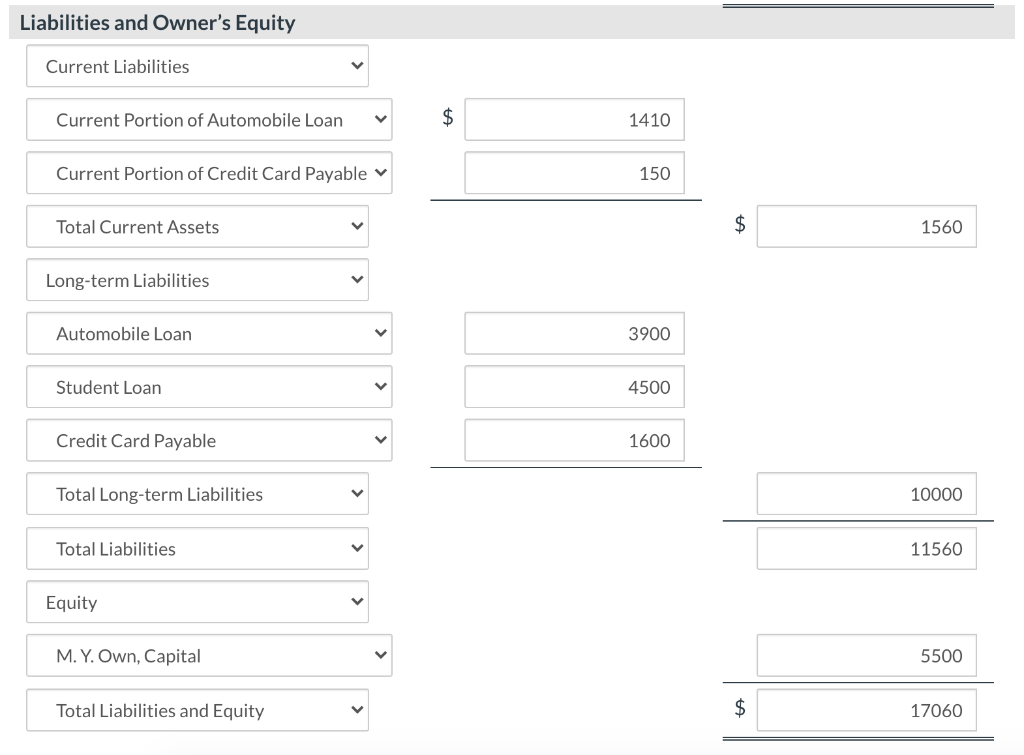Click the total field containing 10000

pos(867,494)
